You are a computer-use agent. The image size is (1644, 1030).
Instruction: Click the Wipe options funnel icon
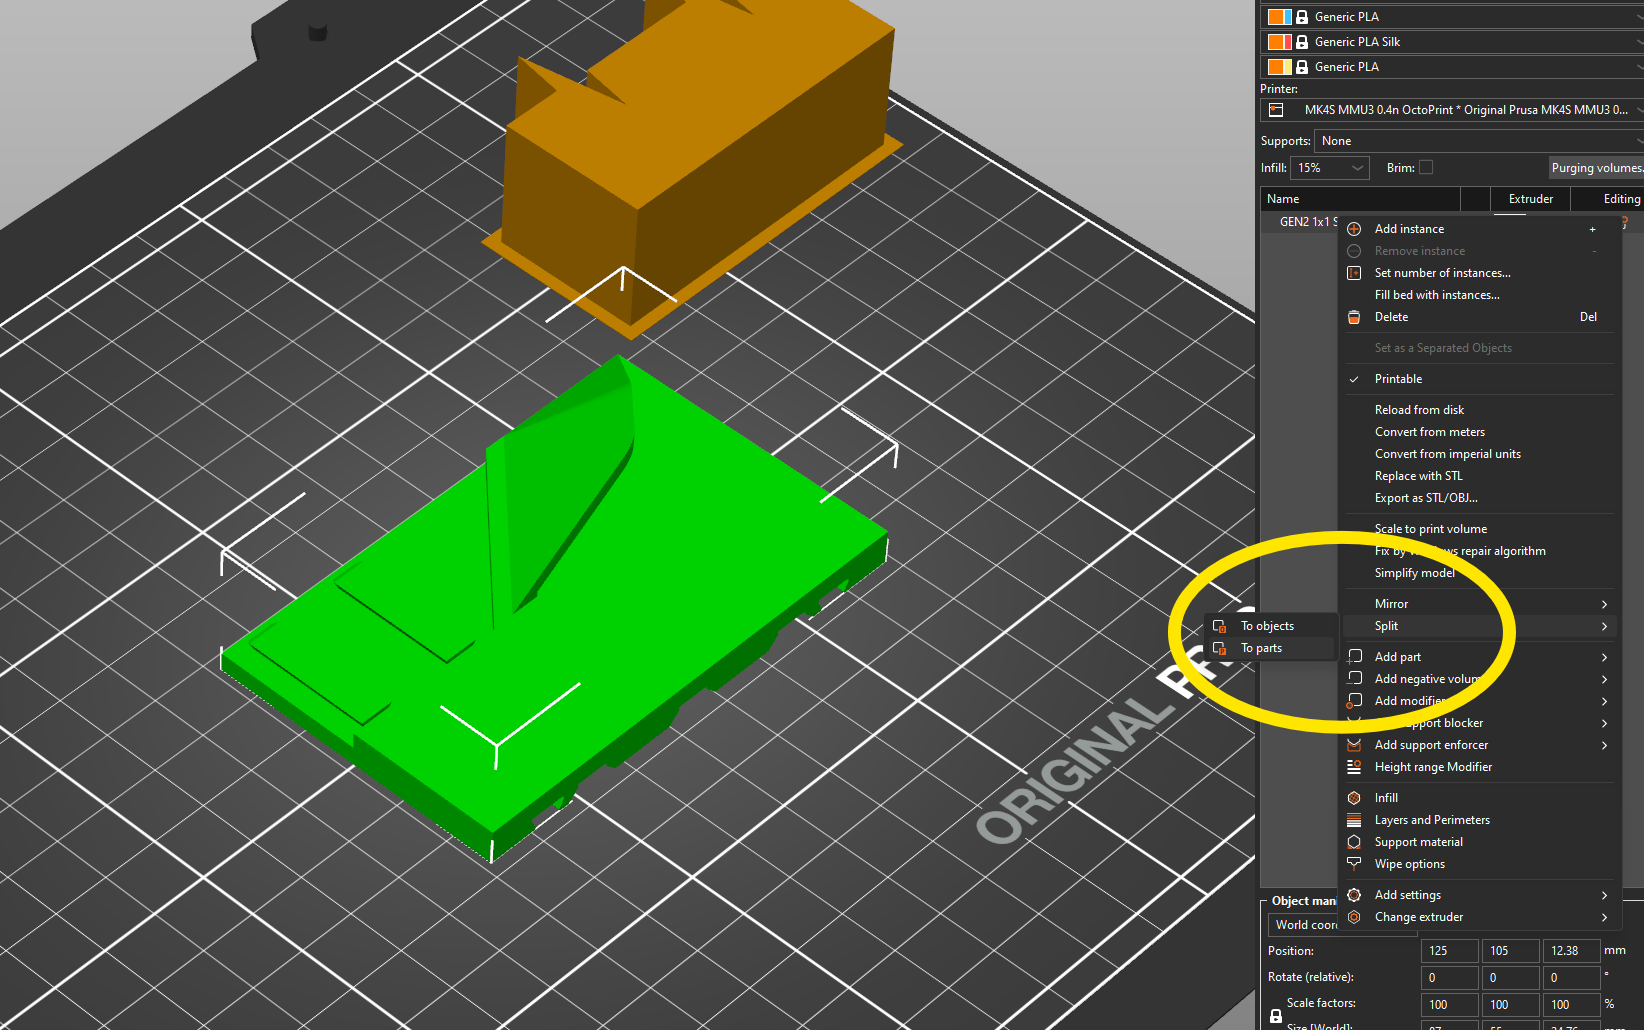click(x=1354, y=864)
